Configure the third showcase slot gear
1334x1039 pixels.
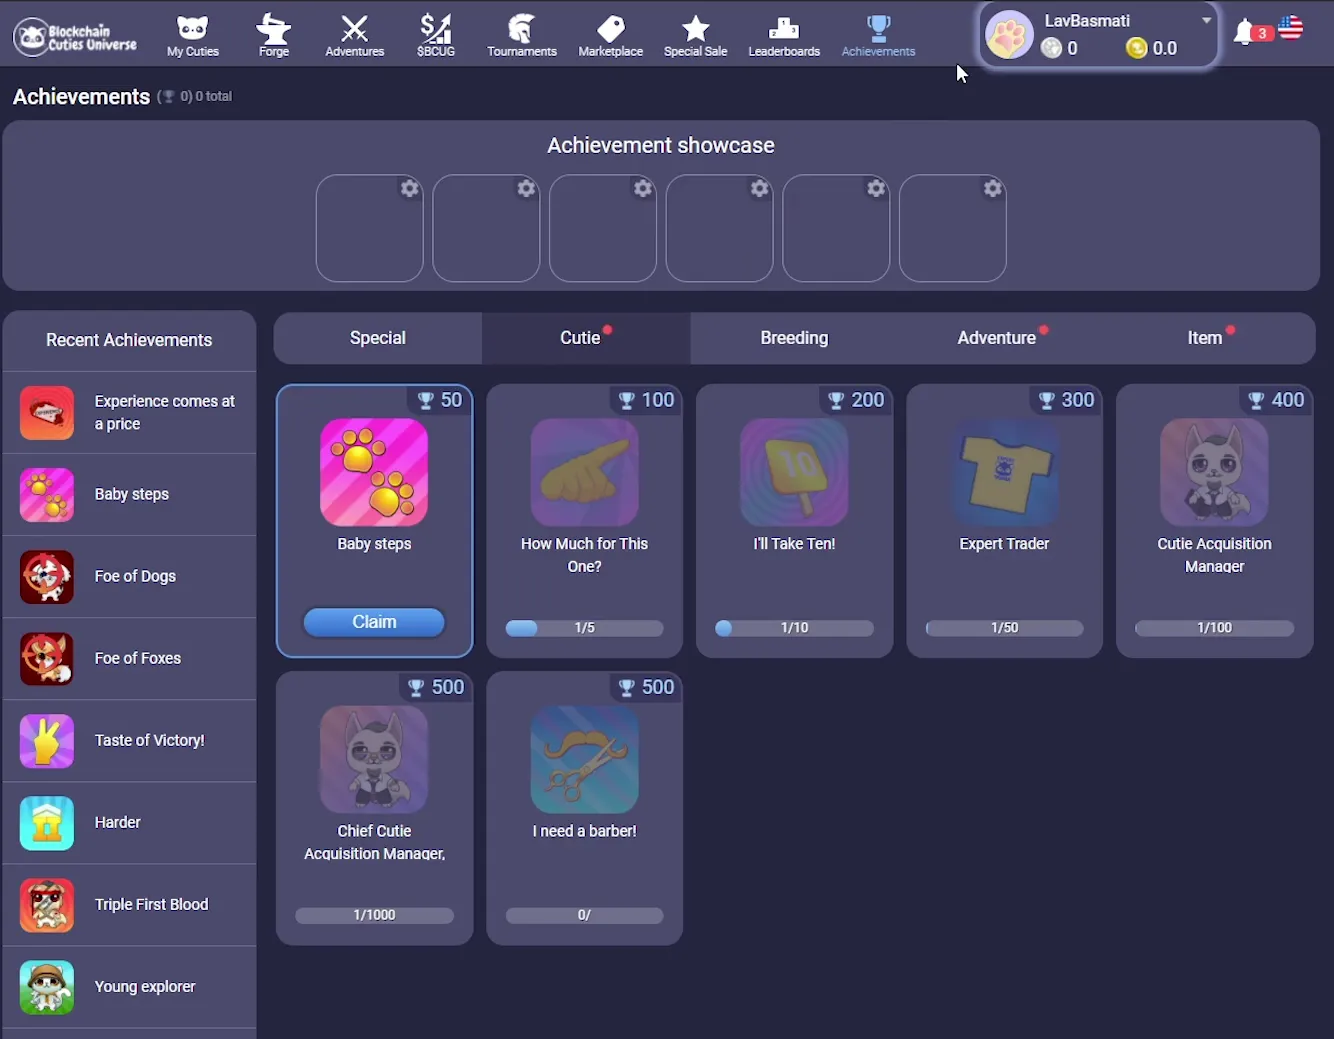click(643, 188)
